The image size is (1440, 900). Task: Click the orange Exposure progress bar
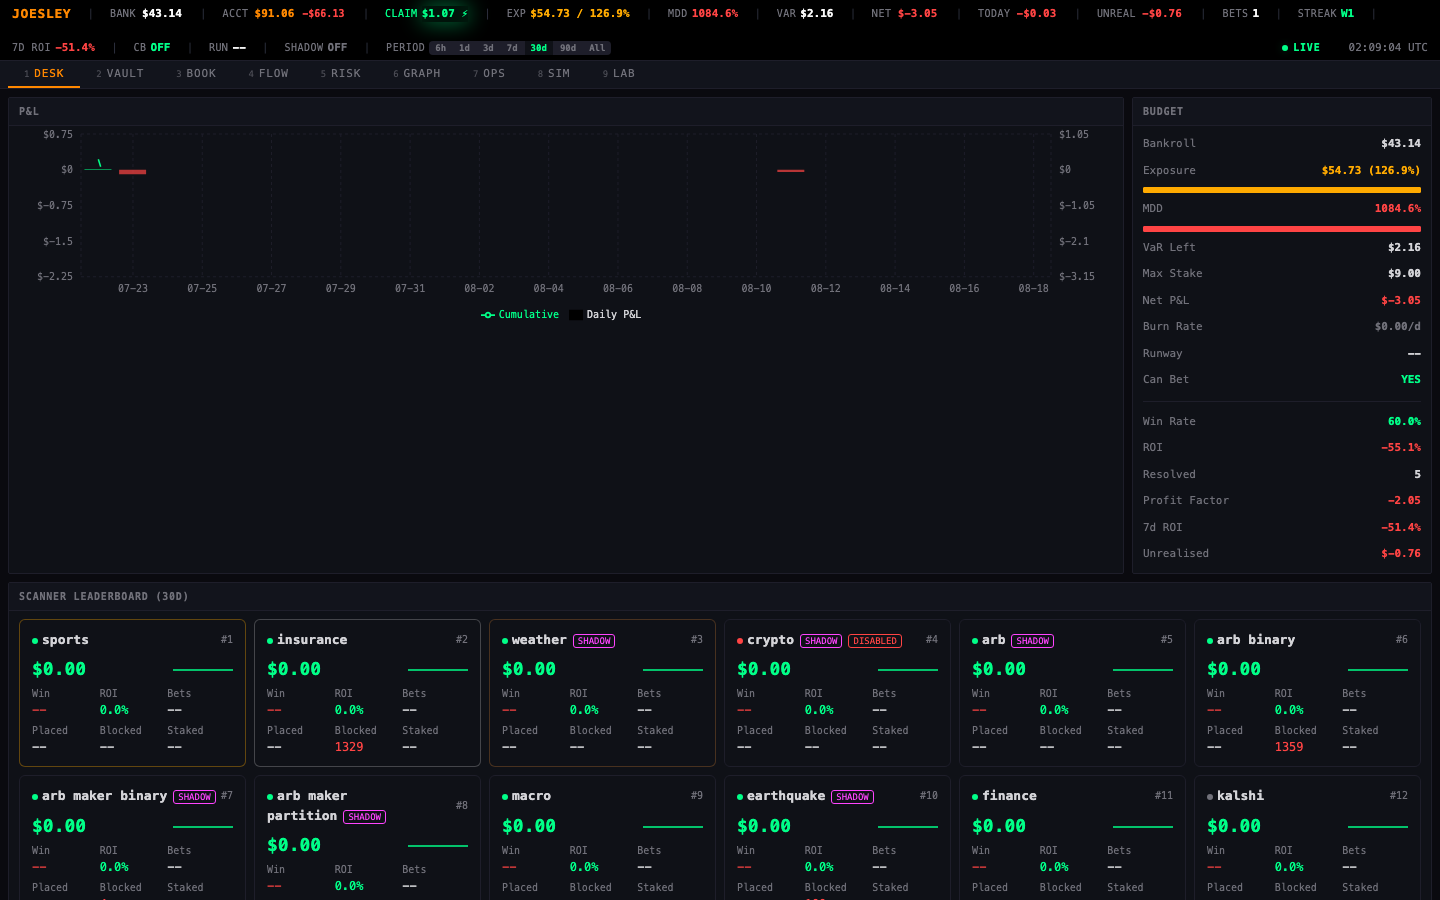(1281, 190)
